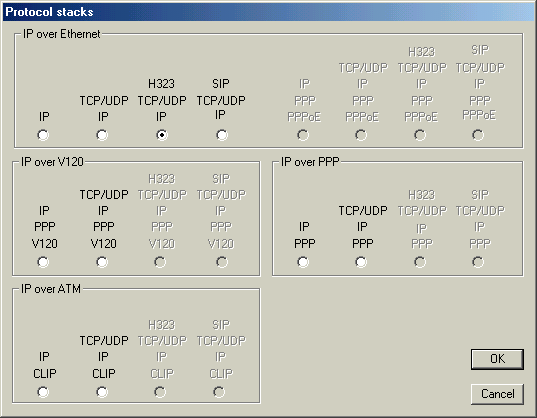Choose SIP over V120 radio button

coord(222,262)
